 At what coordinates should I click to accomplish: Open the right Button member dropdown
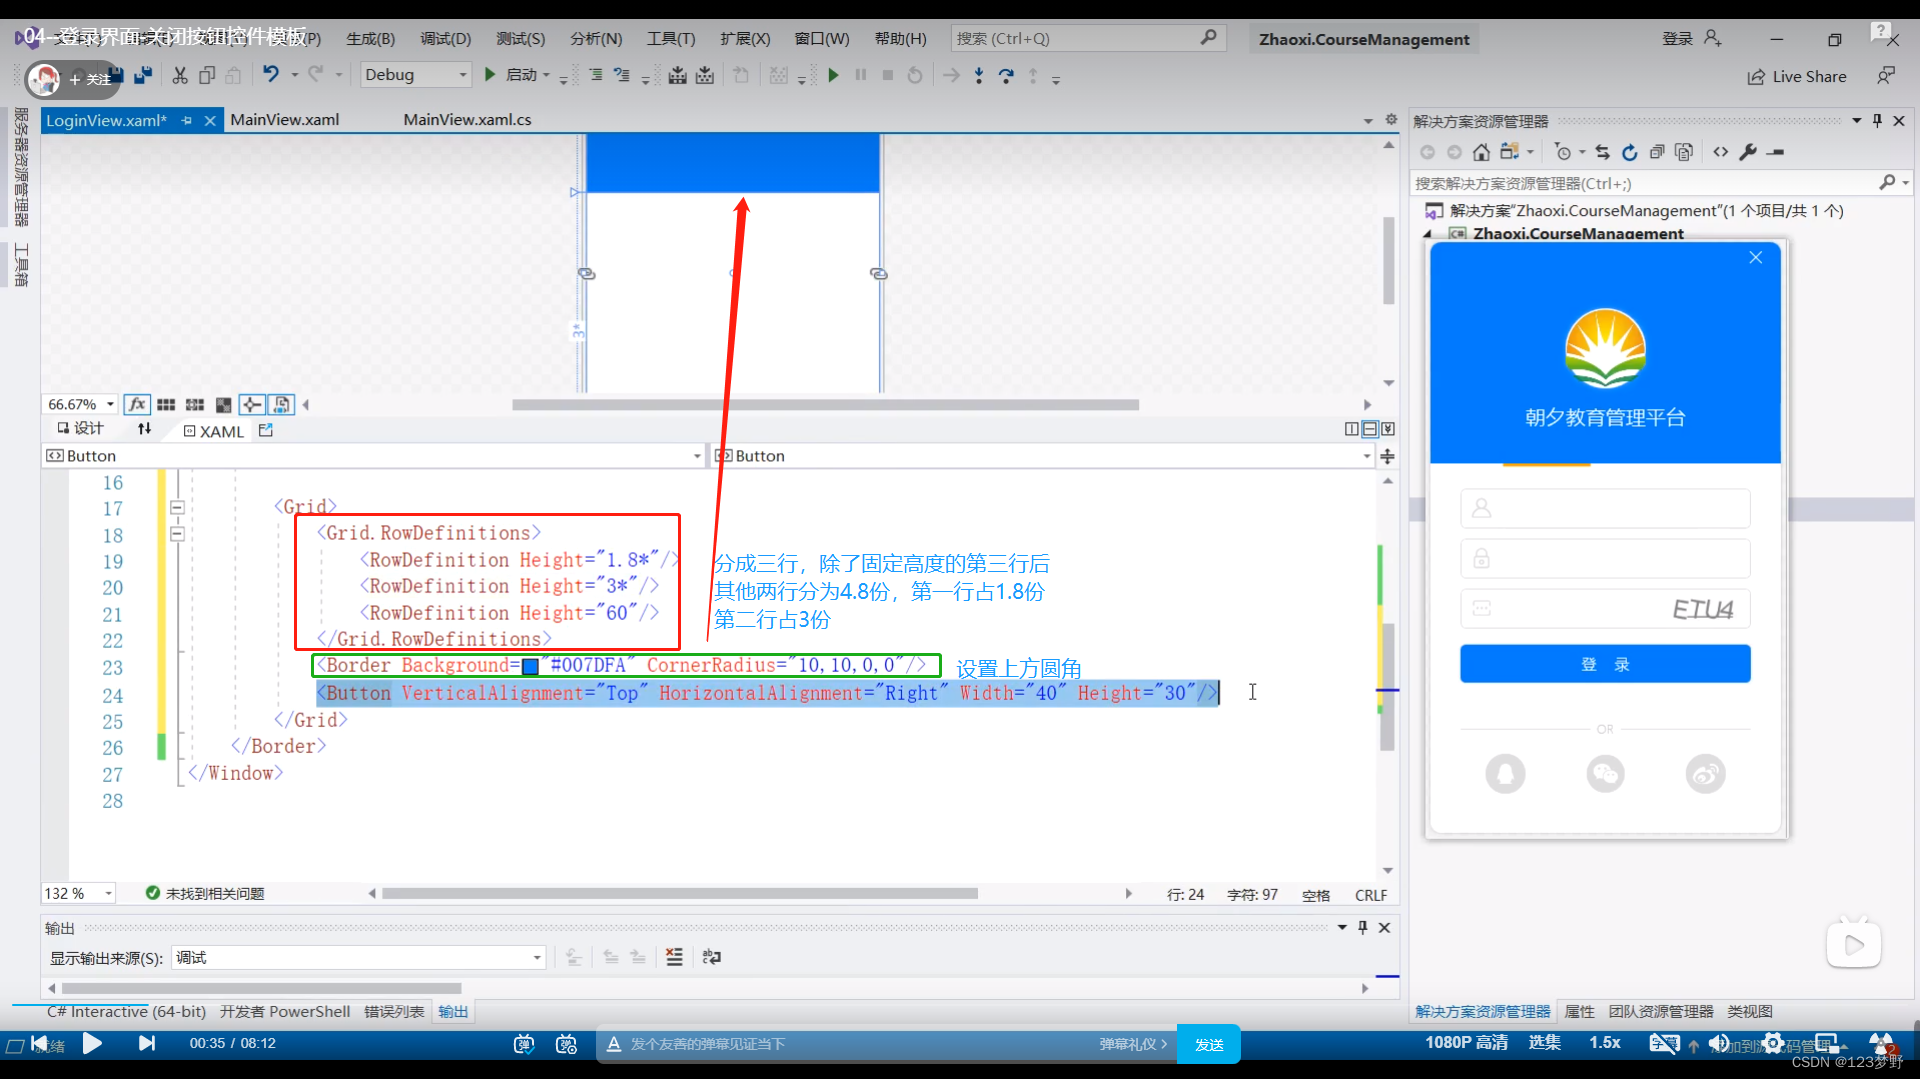(1366, 455)
